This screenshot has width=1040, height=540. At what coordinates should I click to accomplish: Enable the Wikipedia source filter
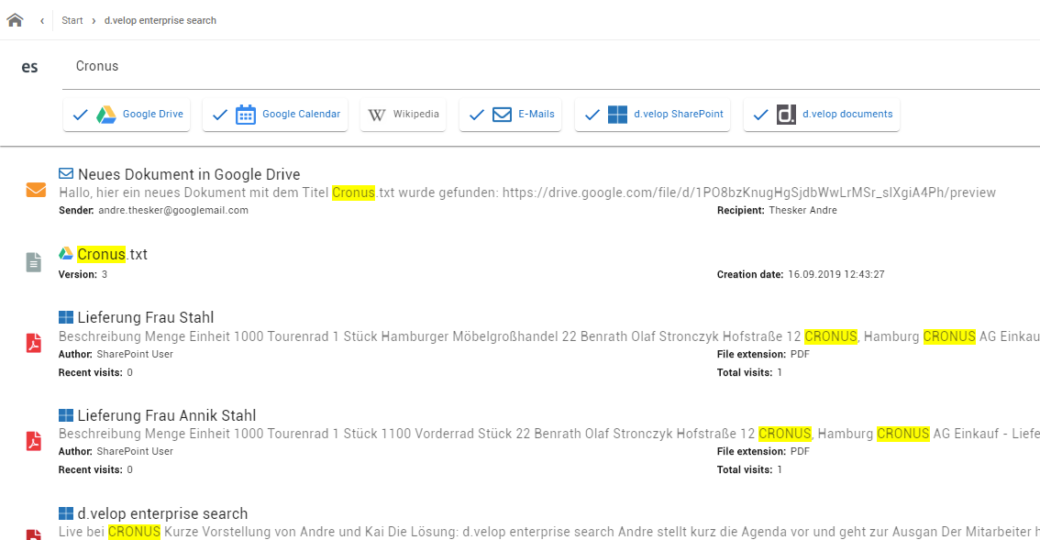[x=403, y=114]
